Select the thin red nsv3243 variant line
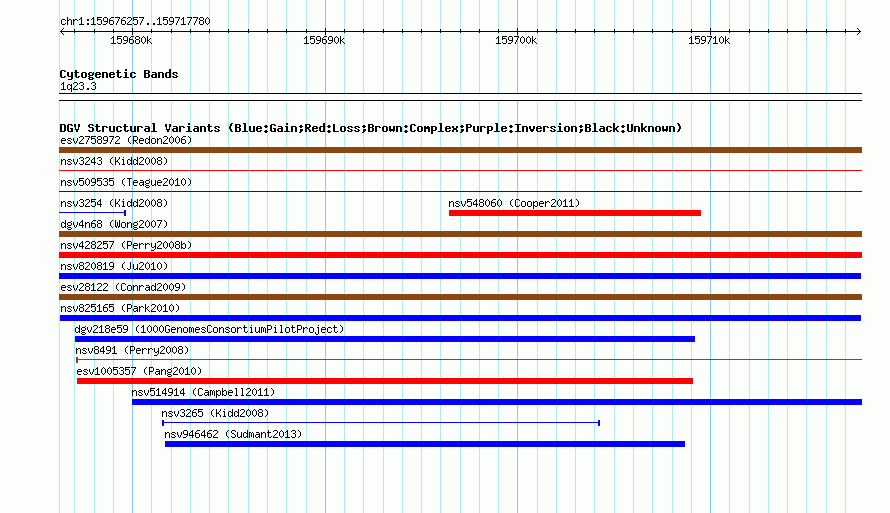The height and width of the screenshot is (513, 890). coord(460,170)
